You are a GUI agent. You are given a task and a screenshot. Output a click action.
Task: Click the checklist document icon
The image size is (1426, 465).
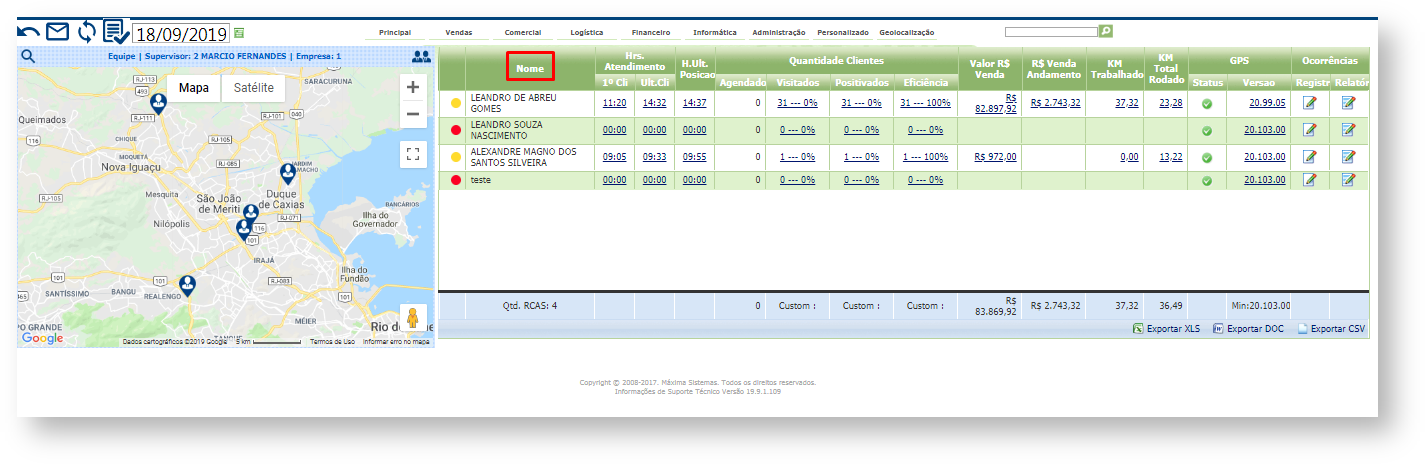[116, 32]
